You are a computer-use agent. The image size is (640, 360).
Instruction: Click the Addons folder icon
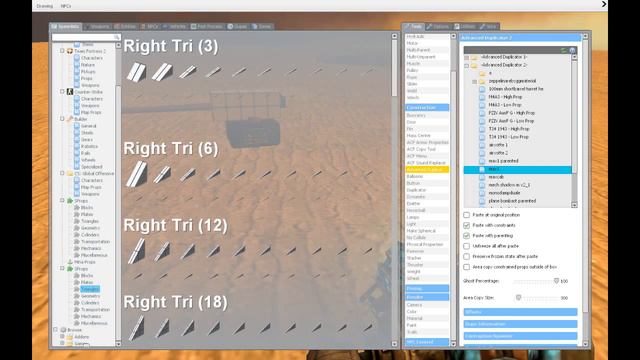pos(70,337)
